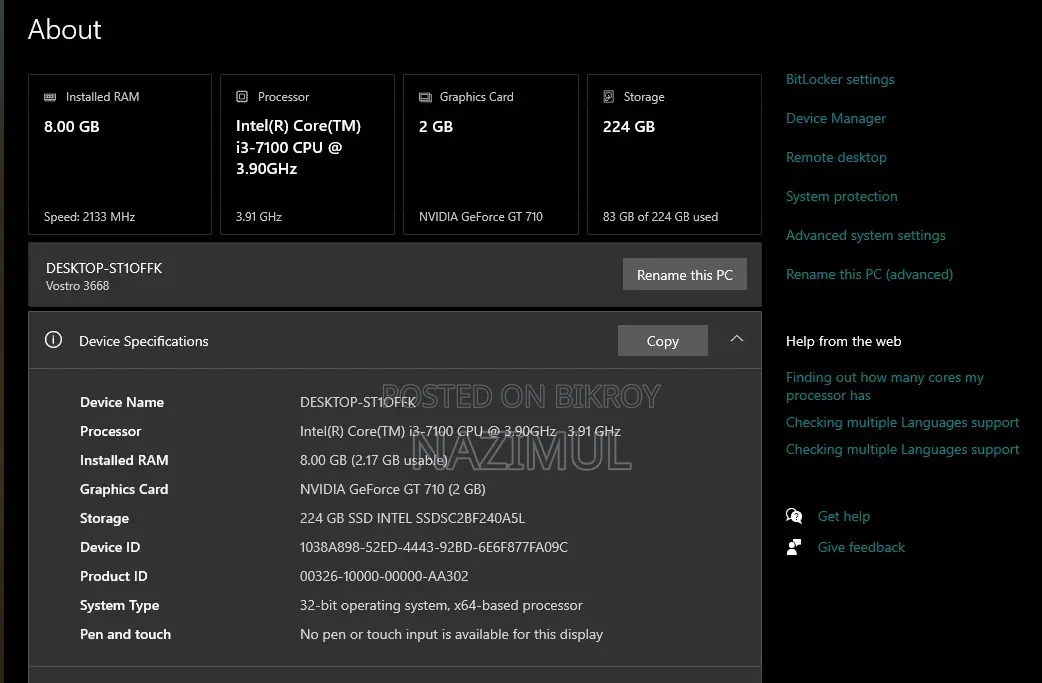Screen dimensions: 1042x683
Task: Click the Product ID value 00326-10000-00000-AA302
Action: point(384,576)
